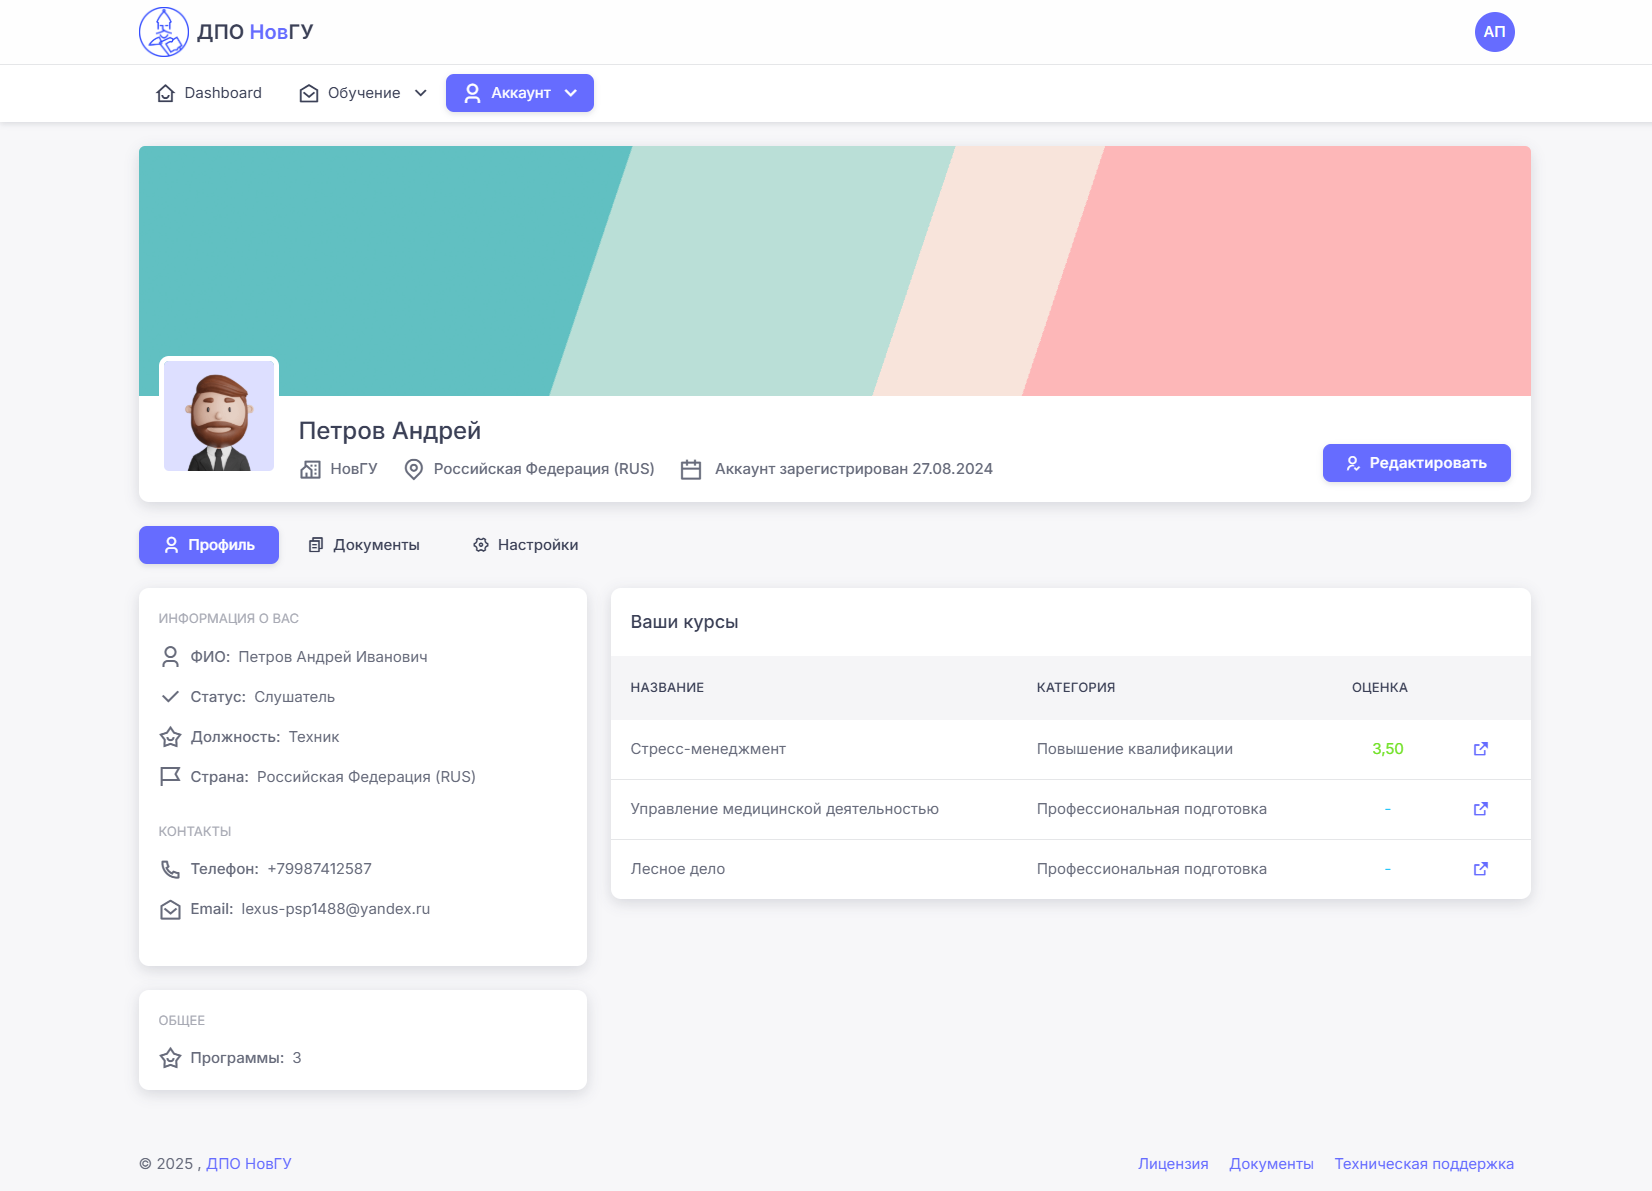Select the Профиль tab
This screenshot has width=1652, height=1191.
click(209, 545)
